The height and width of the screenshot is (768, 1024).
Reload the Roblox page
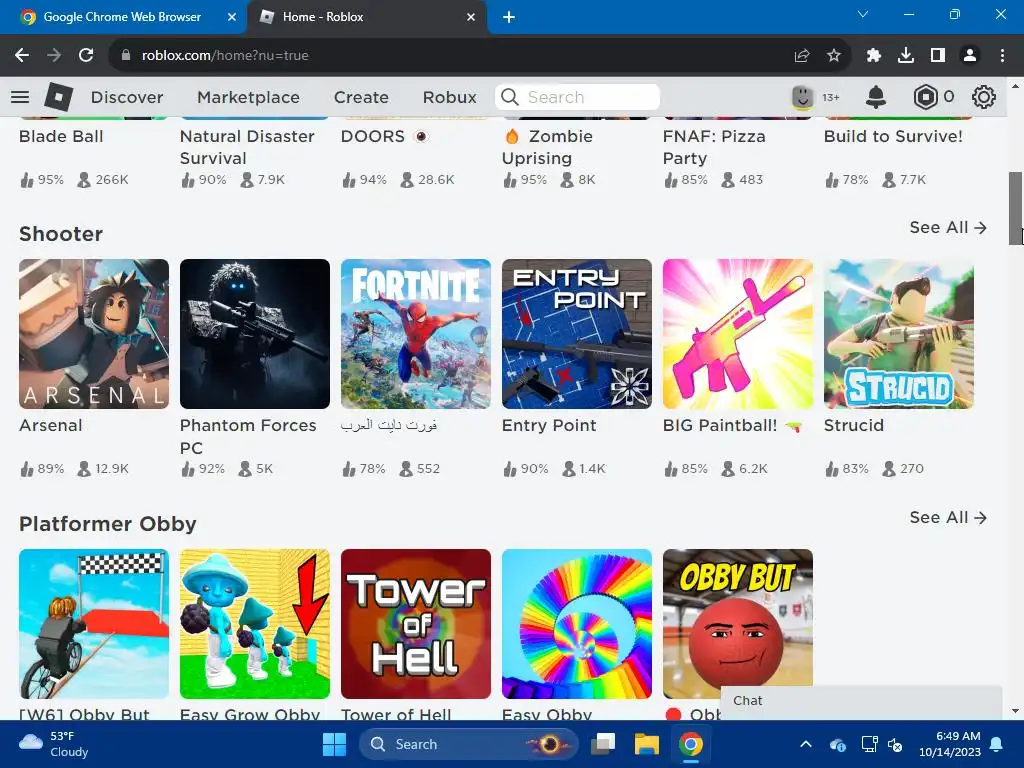(x=86, y=56)
